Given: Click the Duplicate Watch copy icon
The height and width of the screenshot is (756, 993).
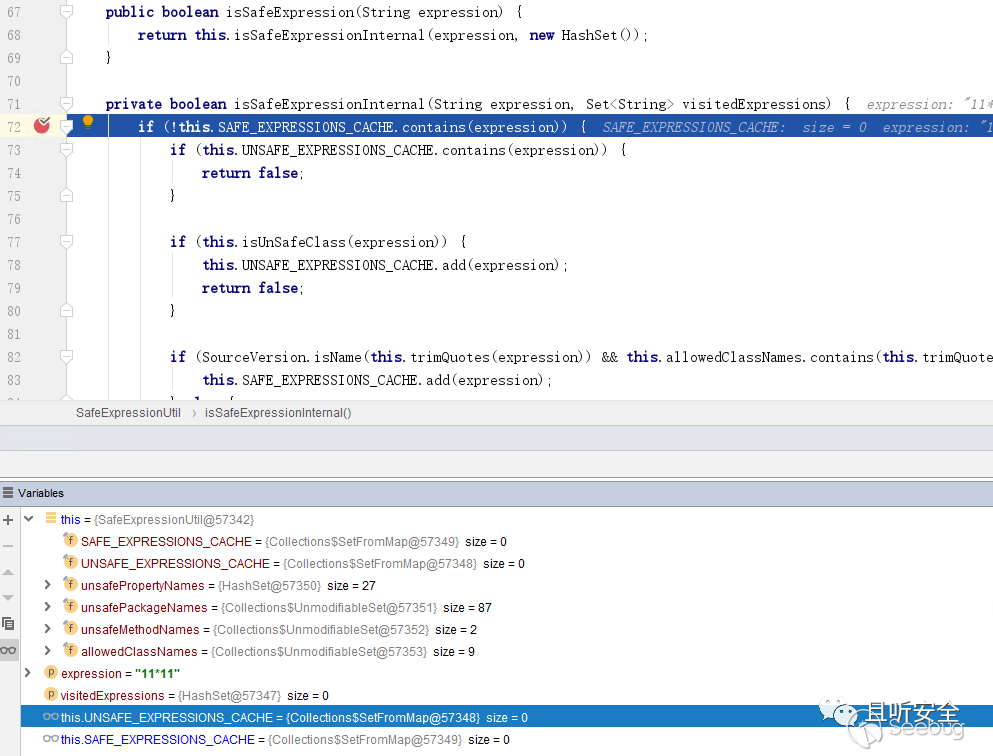Looking at the screenshot, I should (9, 624).
